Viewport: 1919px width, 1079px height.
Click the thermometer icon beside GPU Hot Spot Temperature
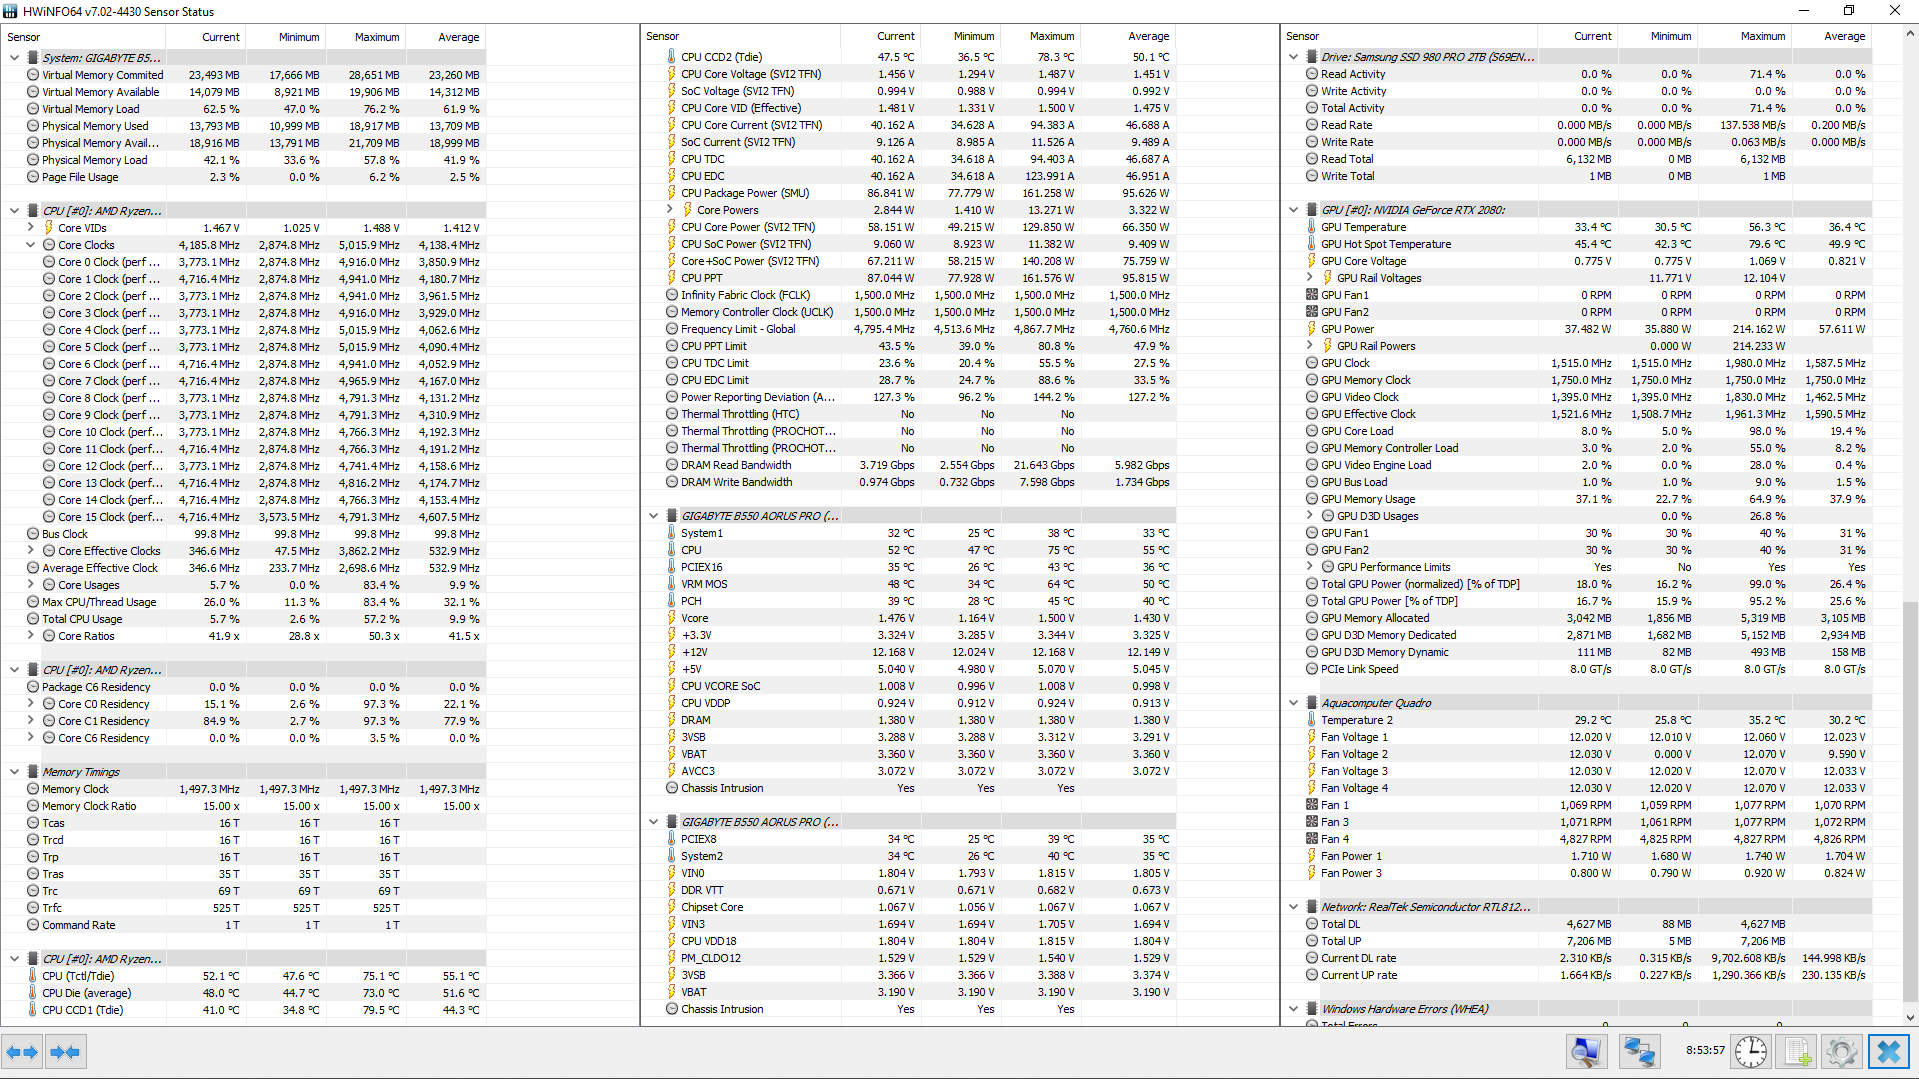1312,244
